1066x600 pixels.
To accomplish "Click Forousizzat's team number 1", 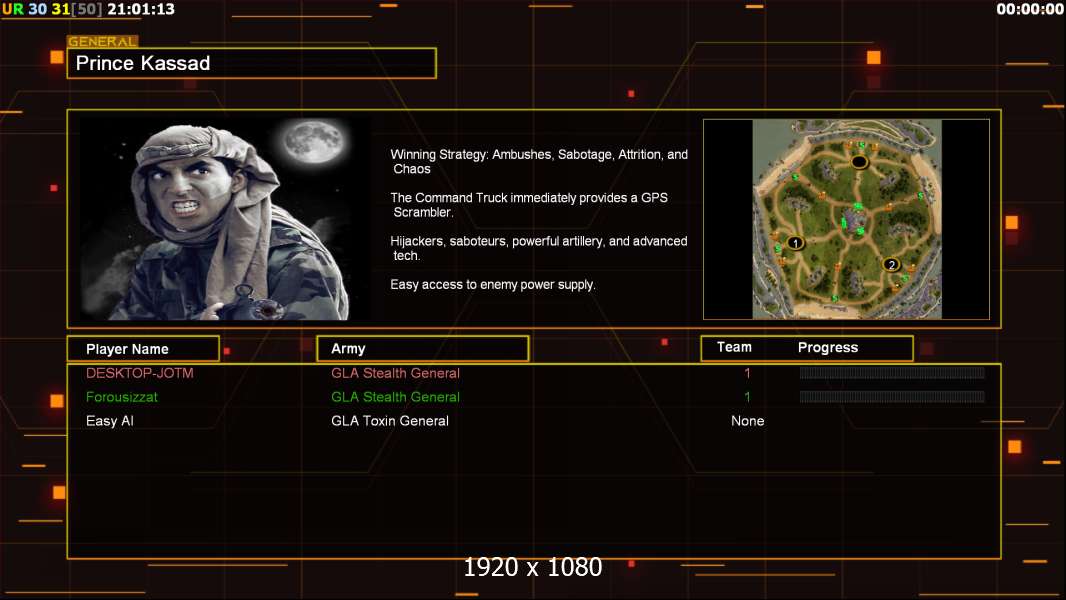I will [747, 397].
